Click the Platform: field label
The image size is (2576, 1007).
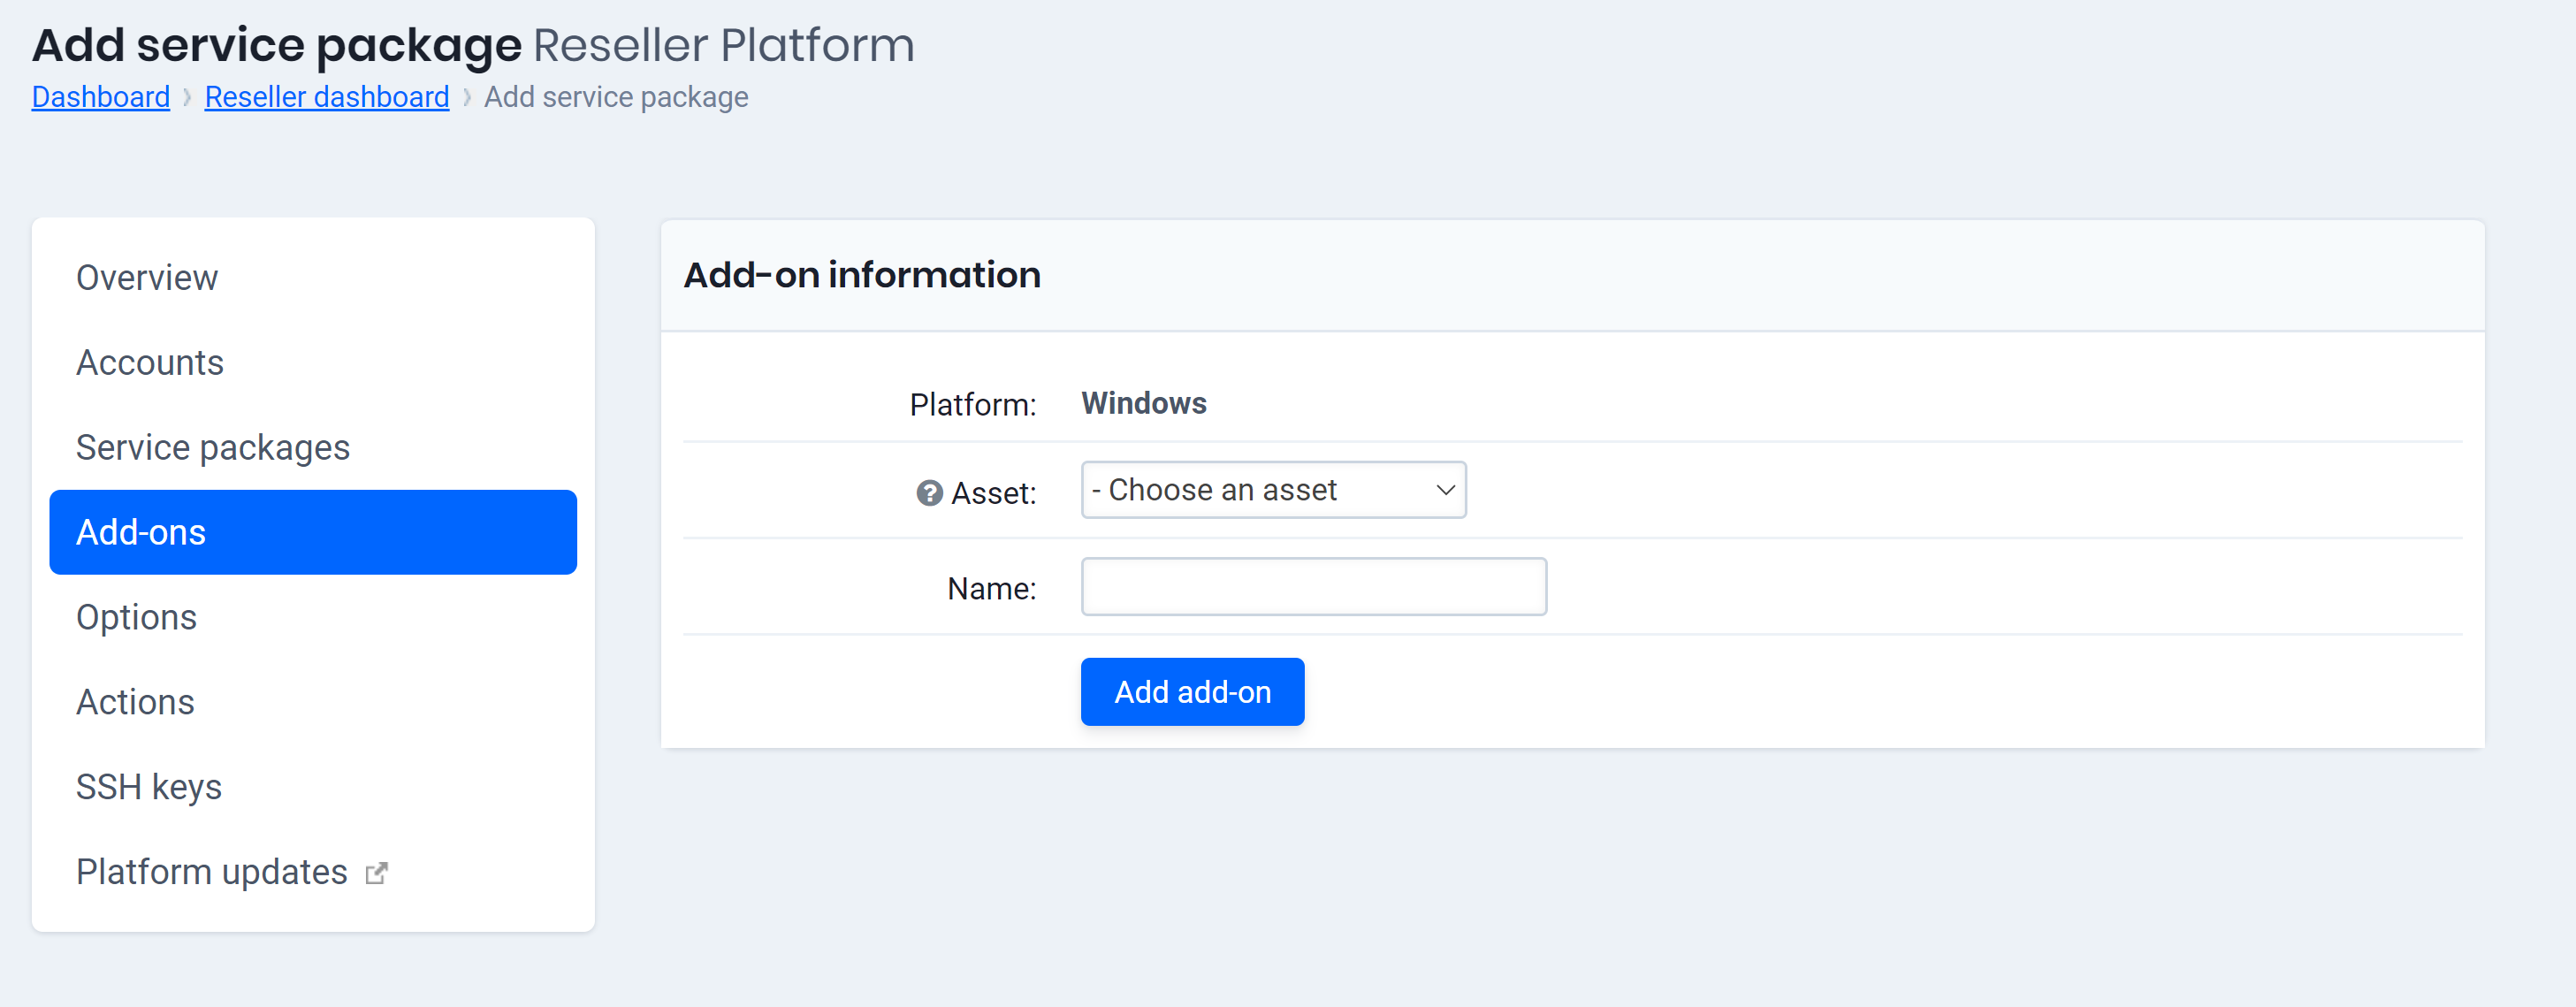tap(972, 405)
